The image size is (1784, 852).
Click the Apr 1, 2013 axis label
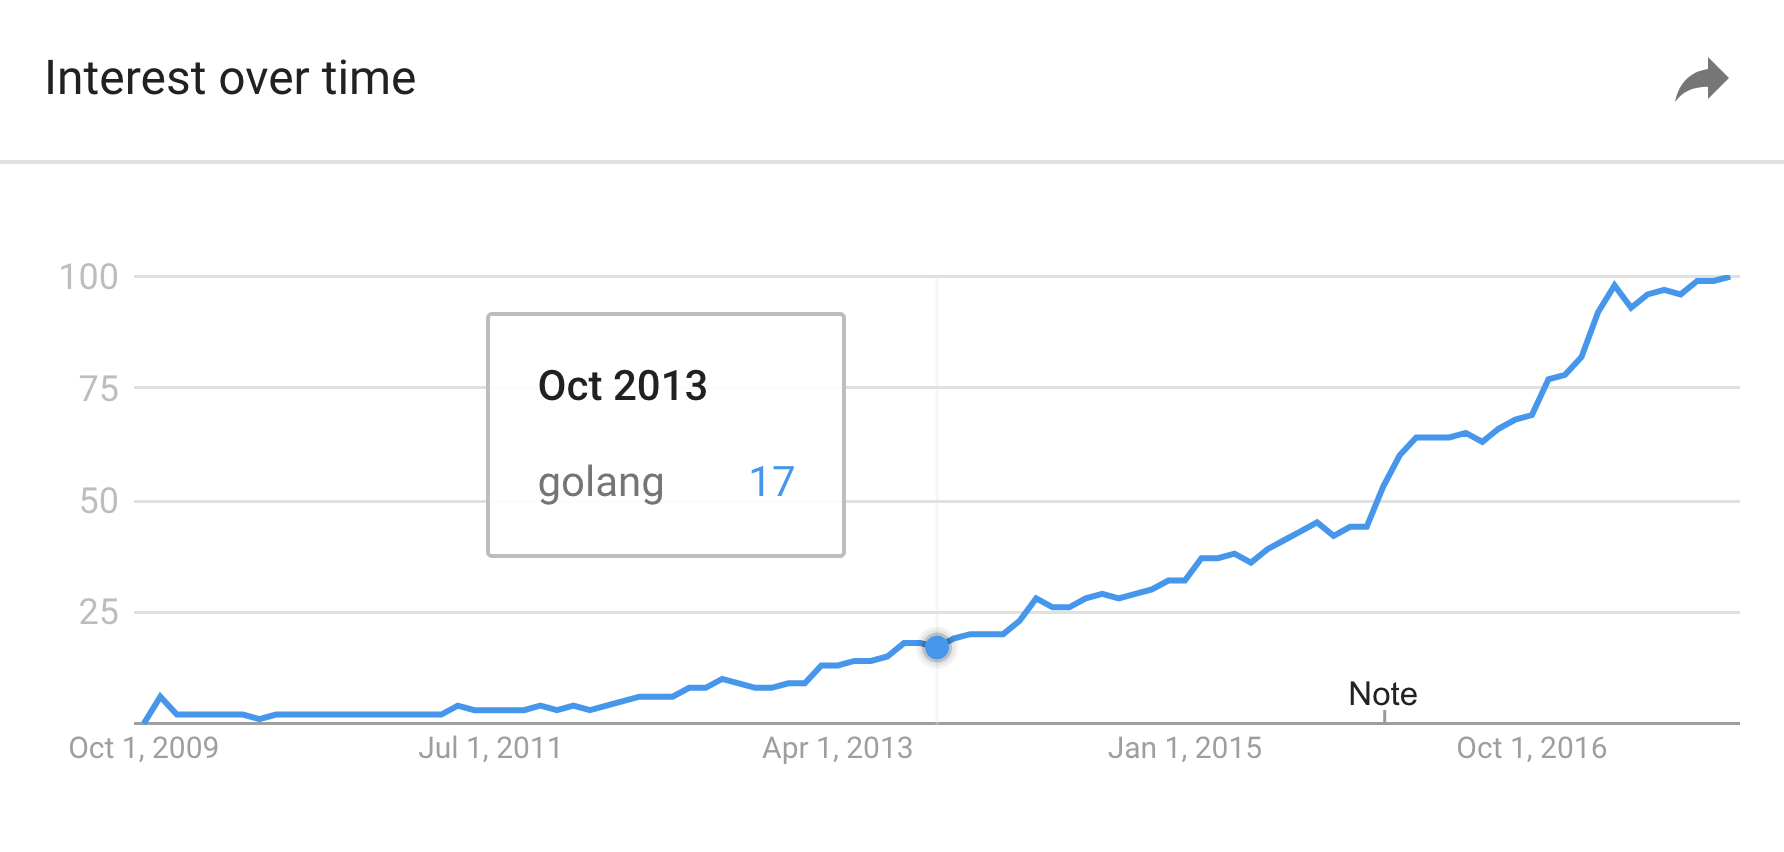coord(838,747)
